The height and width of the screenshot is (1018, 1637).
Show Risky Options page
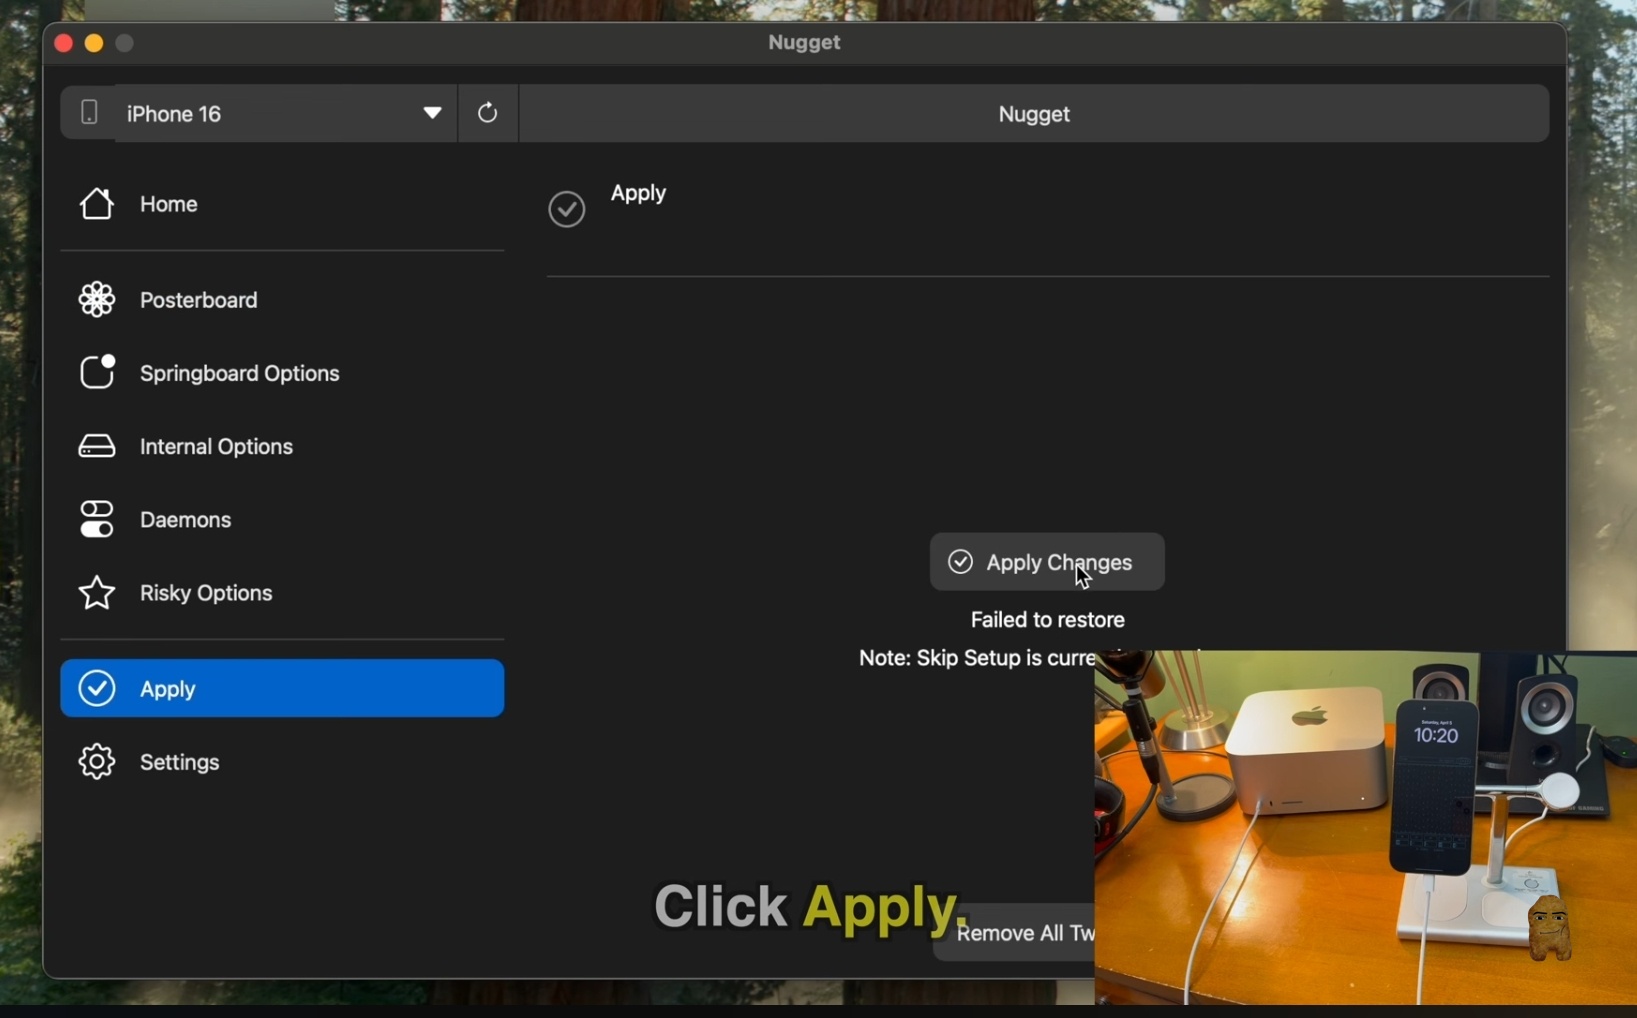(x=282, y=593)
